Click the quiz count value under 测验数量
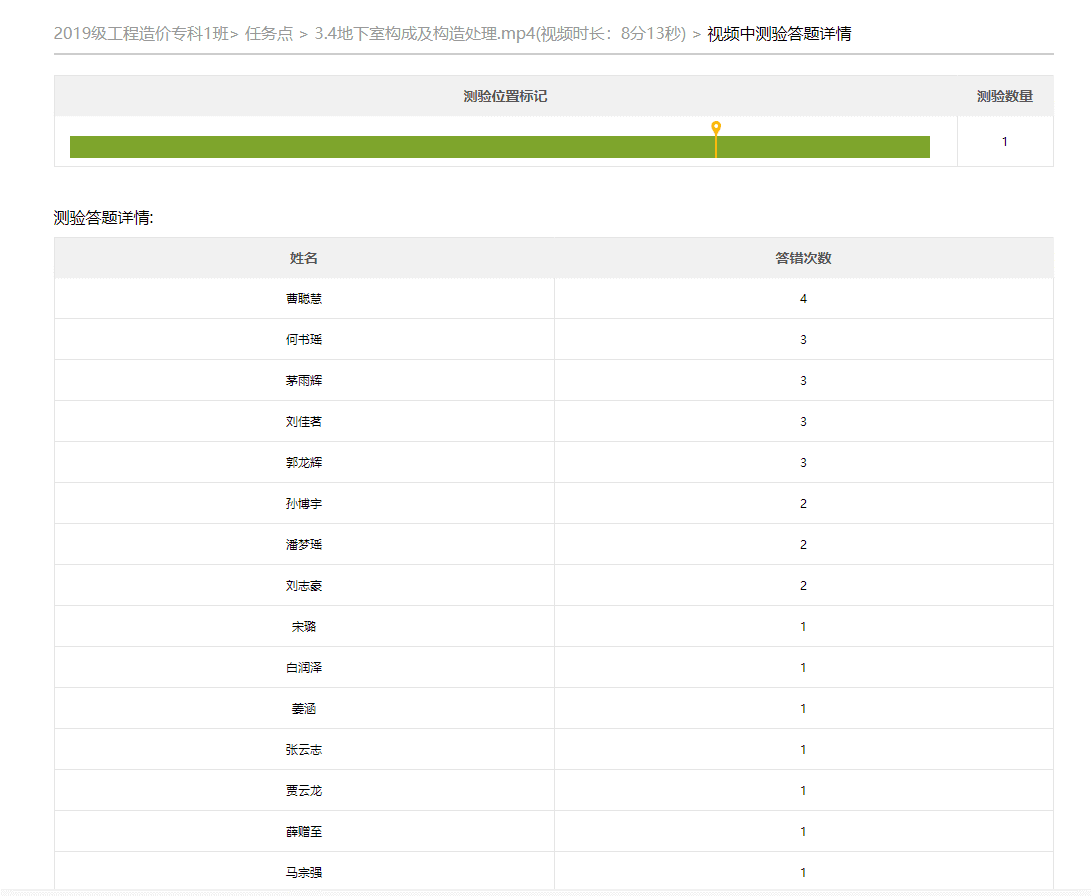This screenshot has width=1091, height=896. click(x=1004, y=142)
